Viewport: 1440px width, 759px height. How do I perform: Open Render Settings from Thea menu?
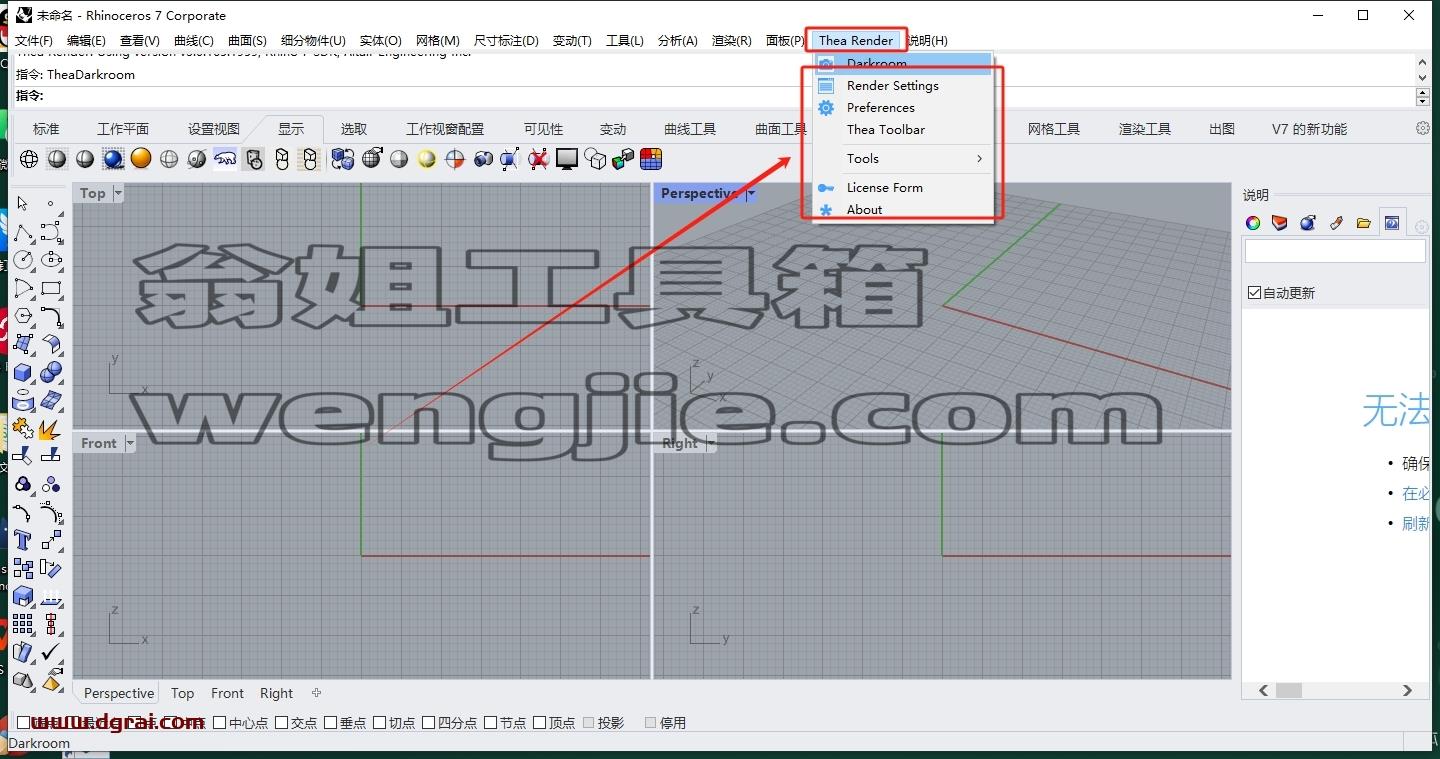tap(902, 86)
